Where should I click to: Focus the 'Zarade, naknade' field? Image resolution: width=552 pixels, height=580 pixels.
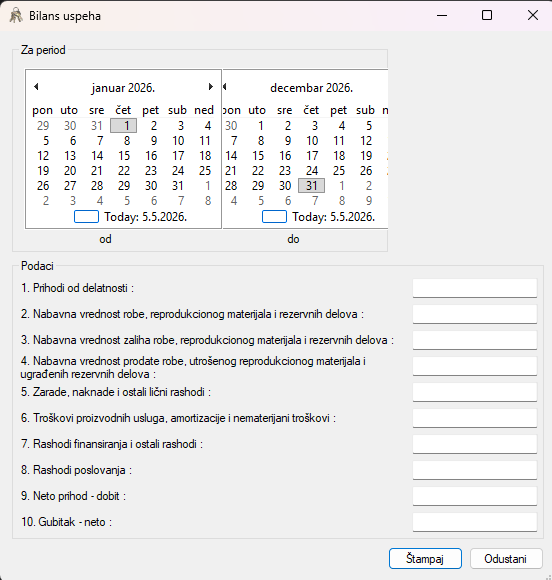click(475, 392)
